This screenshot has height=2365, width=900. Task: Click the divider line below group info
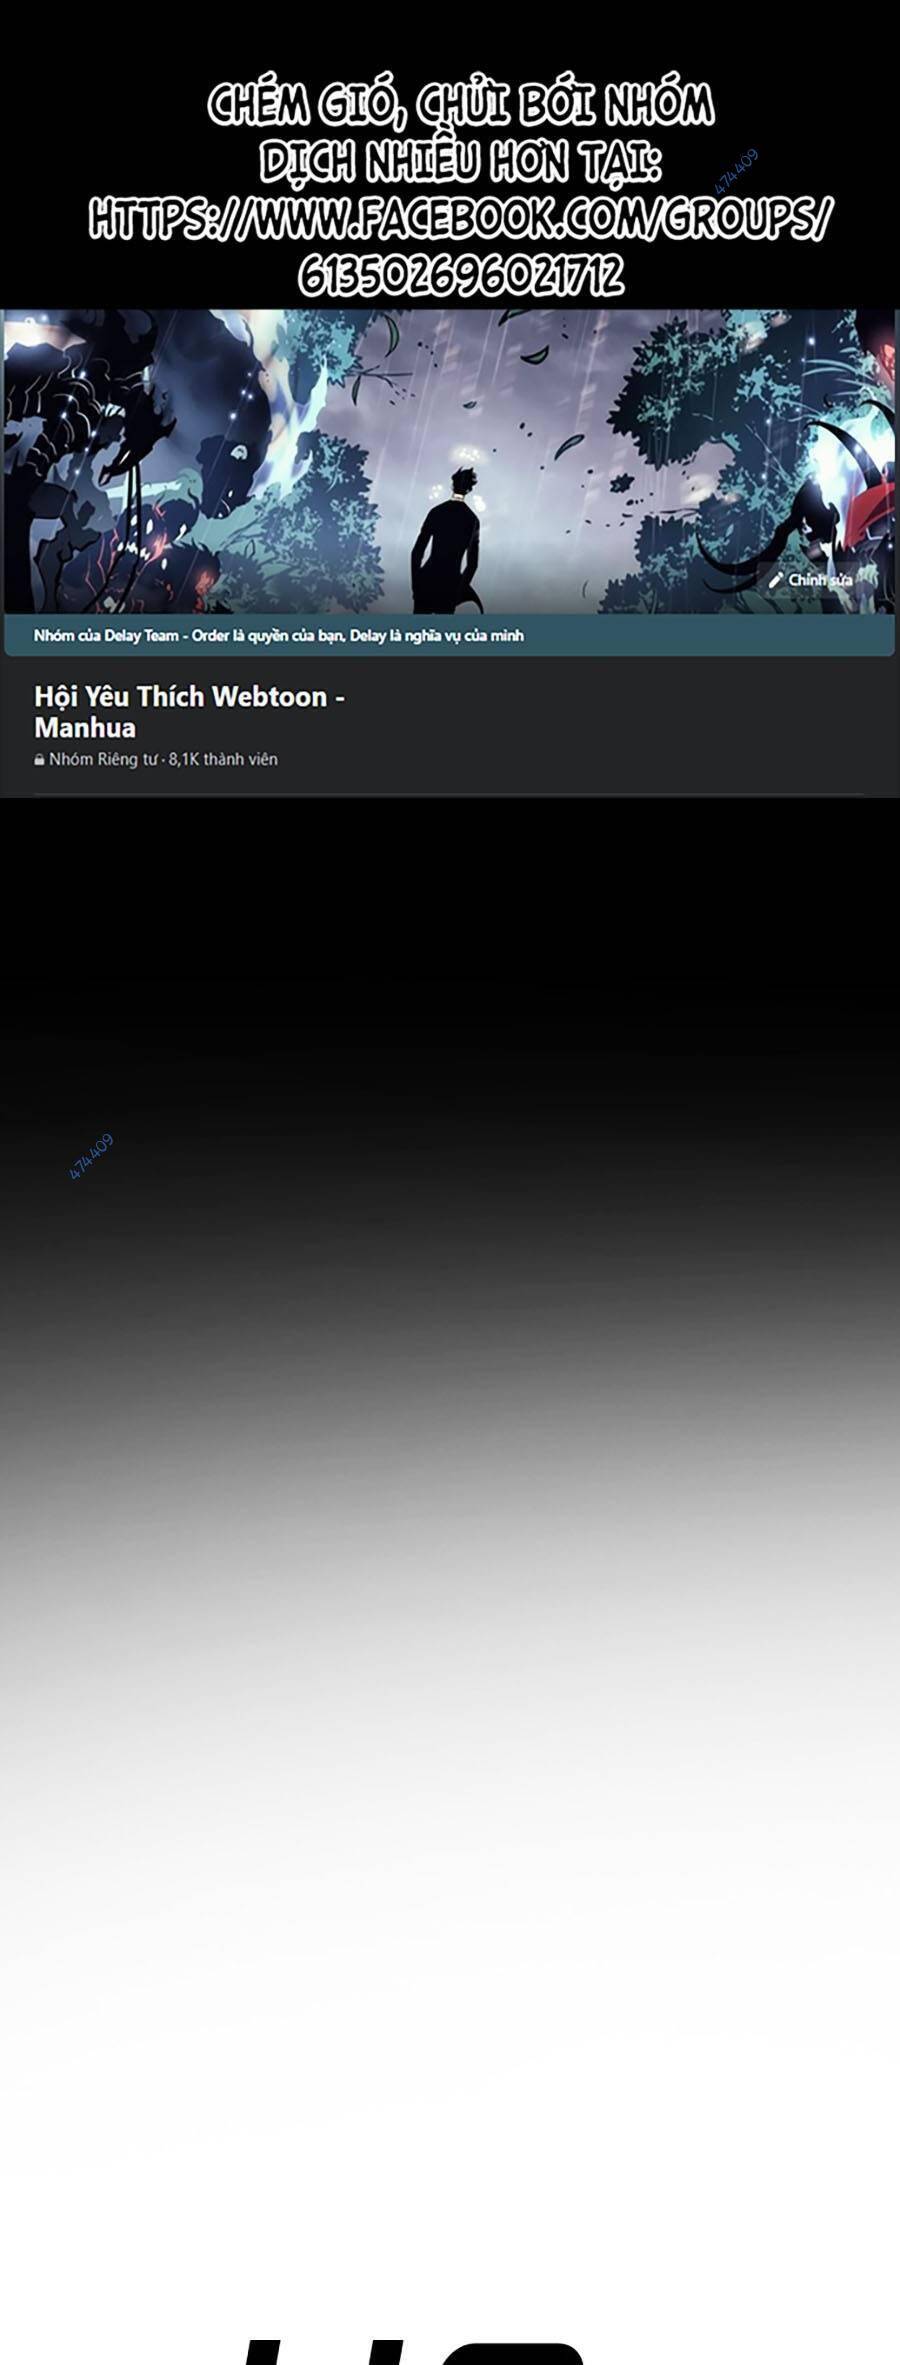tap(449, 795)
